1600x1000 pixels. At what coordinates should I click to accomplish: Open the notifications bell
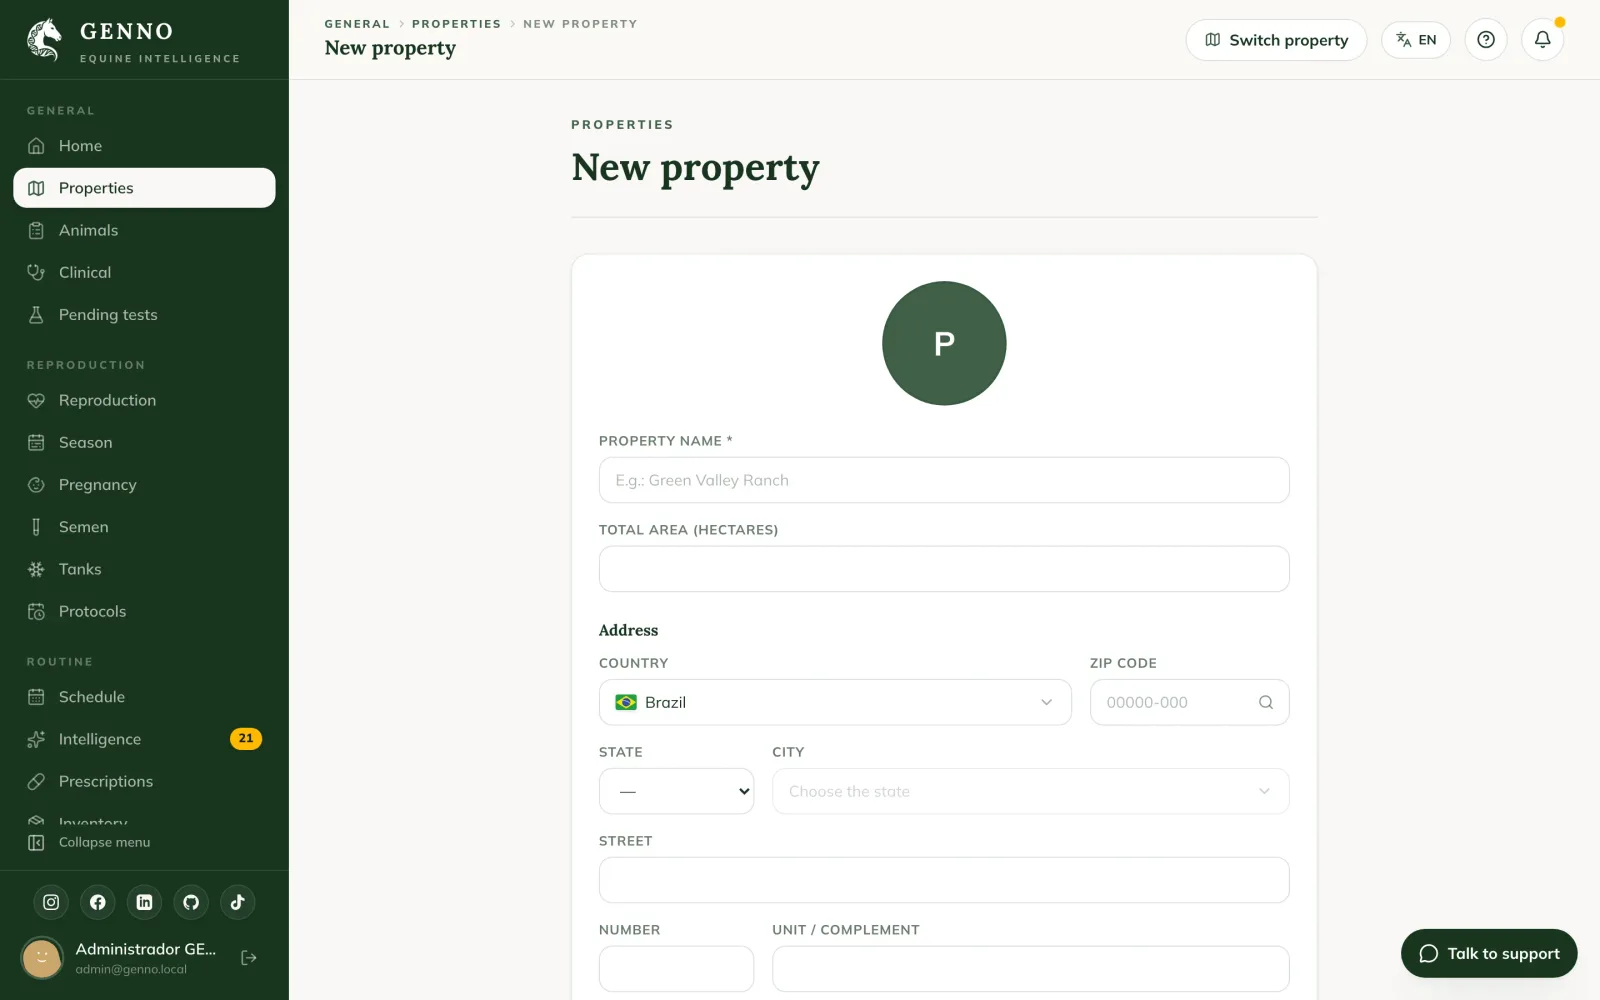coord(1543,40)
